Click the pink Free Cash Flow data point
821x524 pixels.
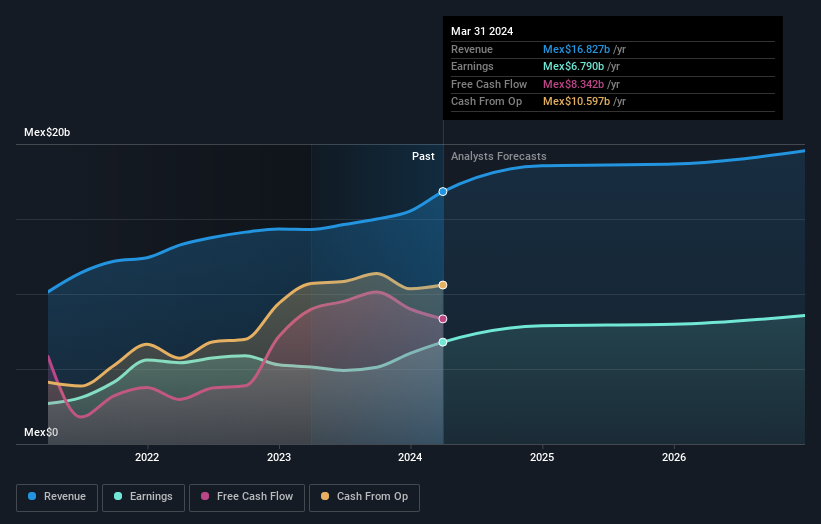click(x=443, y=319)
